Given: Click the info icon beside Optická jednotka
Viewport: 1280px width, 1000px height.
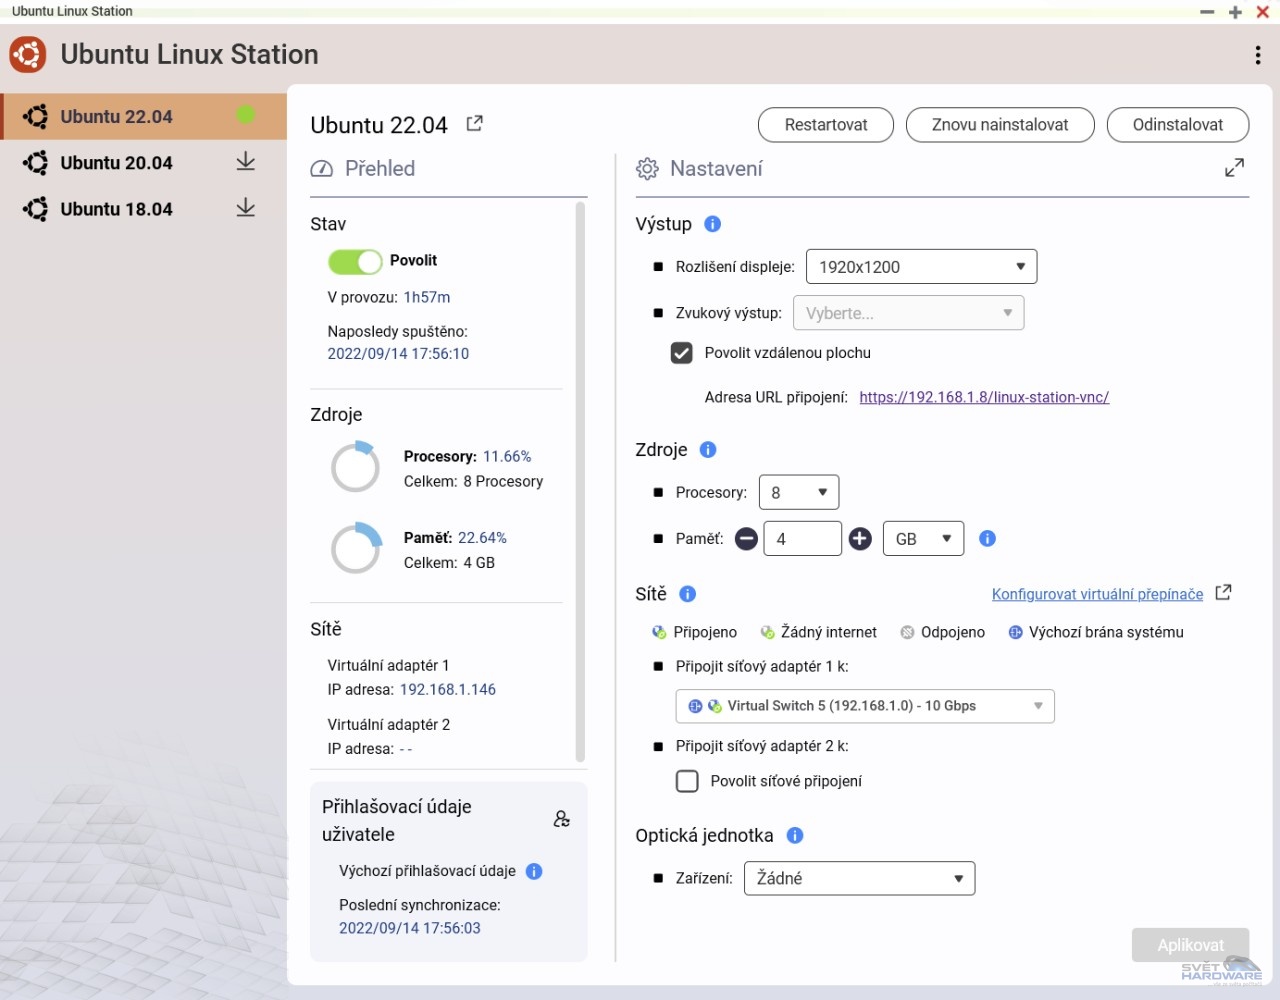Looking at the screenshot, I should [x=795, y=835].
